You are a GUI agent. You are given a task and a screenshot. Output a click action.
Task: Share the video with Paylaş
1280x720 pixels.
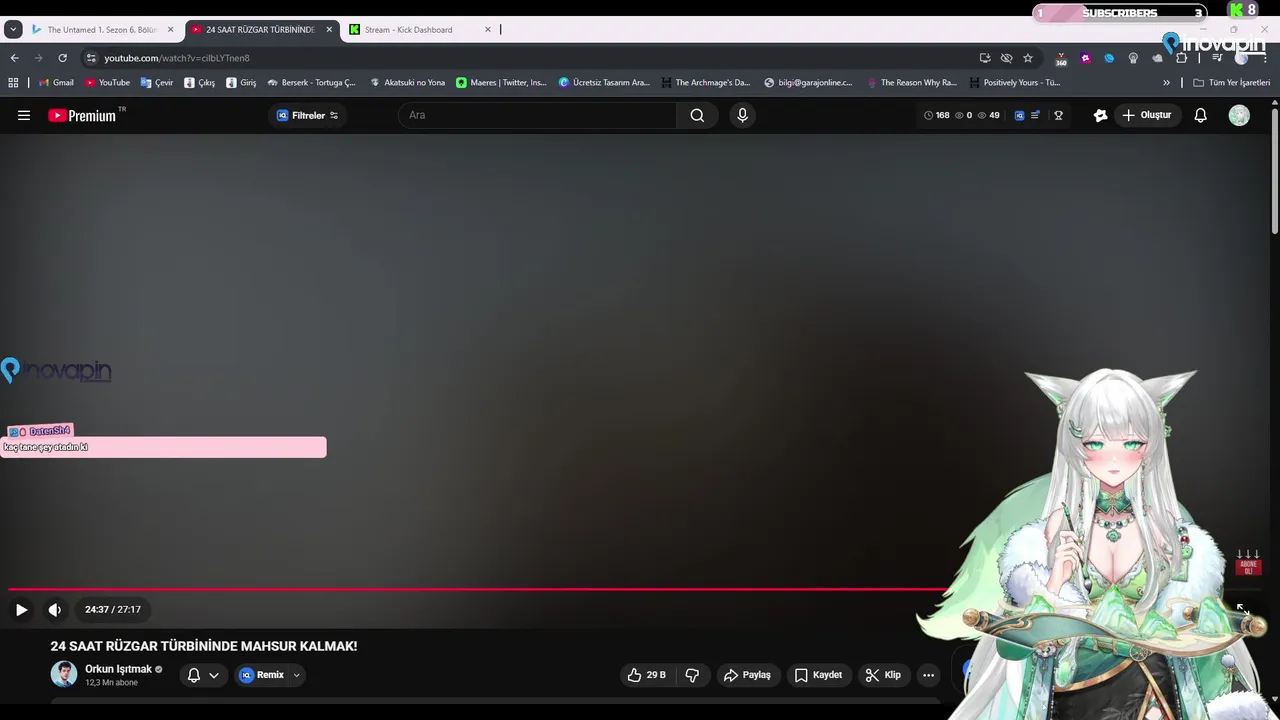747,675
